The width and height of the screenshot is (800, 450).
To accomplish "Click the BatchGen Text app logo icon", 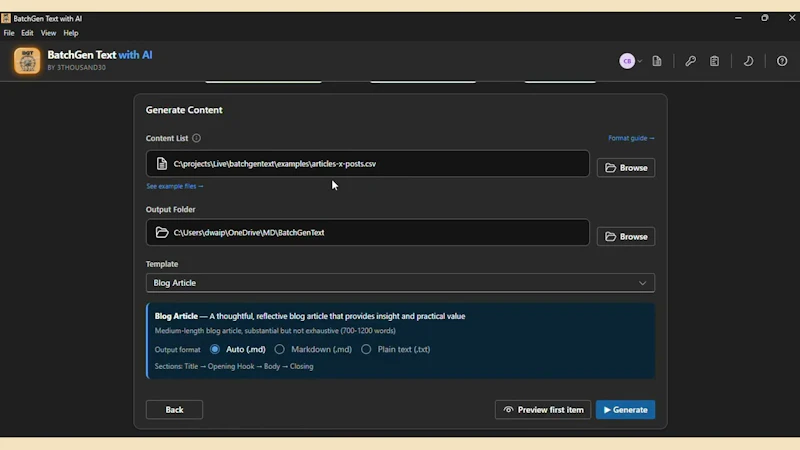I will coord(27,61).
